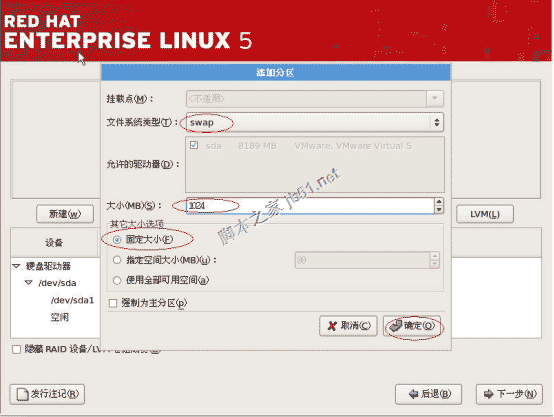Enable the force to be primary partition checkbox
The width and height of the screenshot is (554, 417).
[x=113, y=303]
